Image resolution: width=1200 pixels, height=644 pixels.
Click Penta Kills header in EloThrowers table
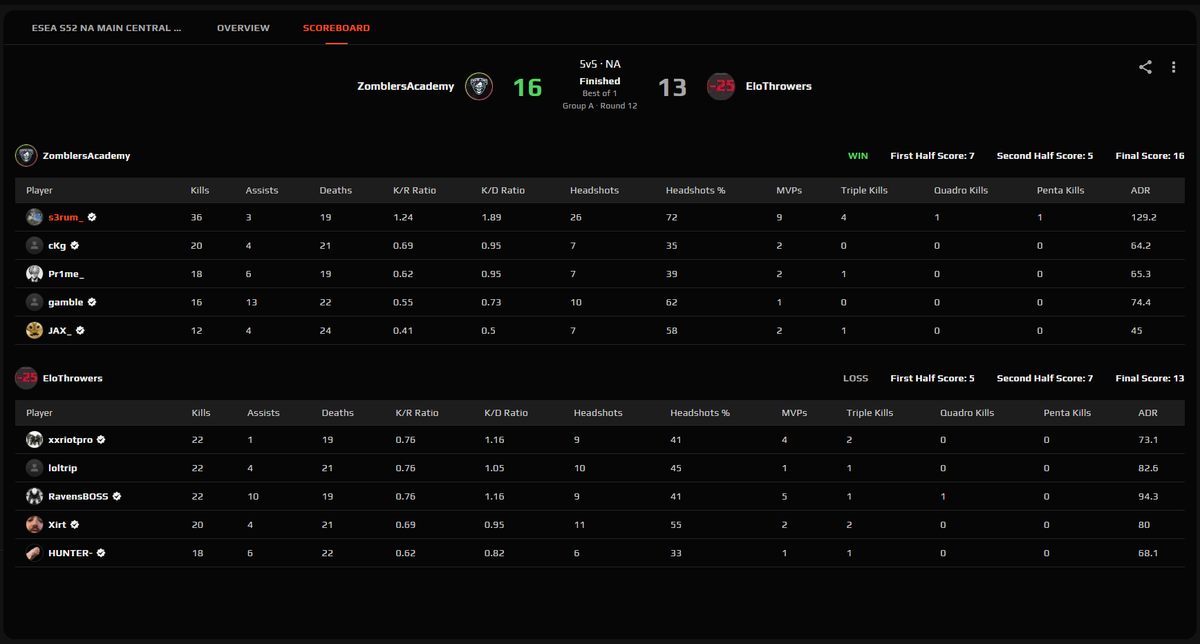[x=1067, y=412]
